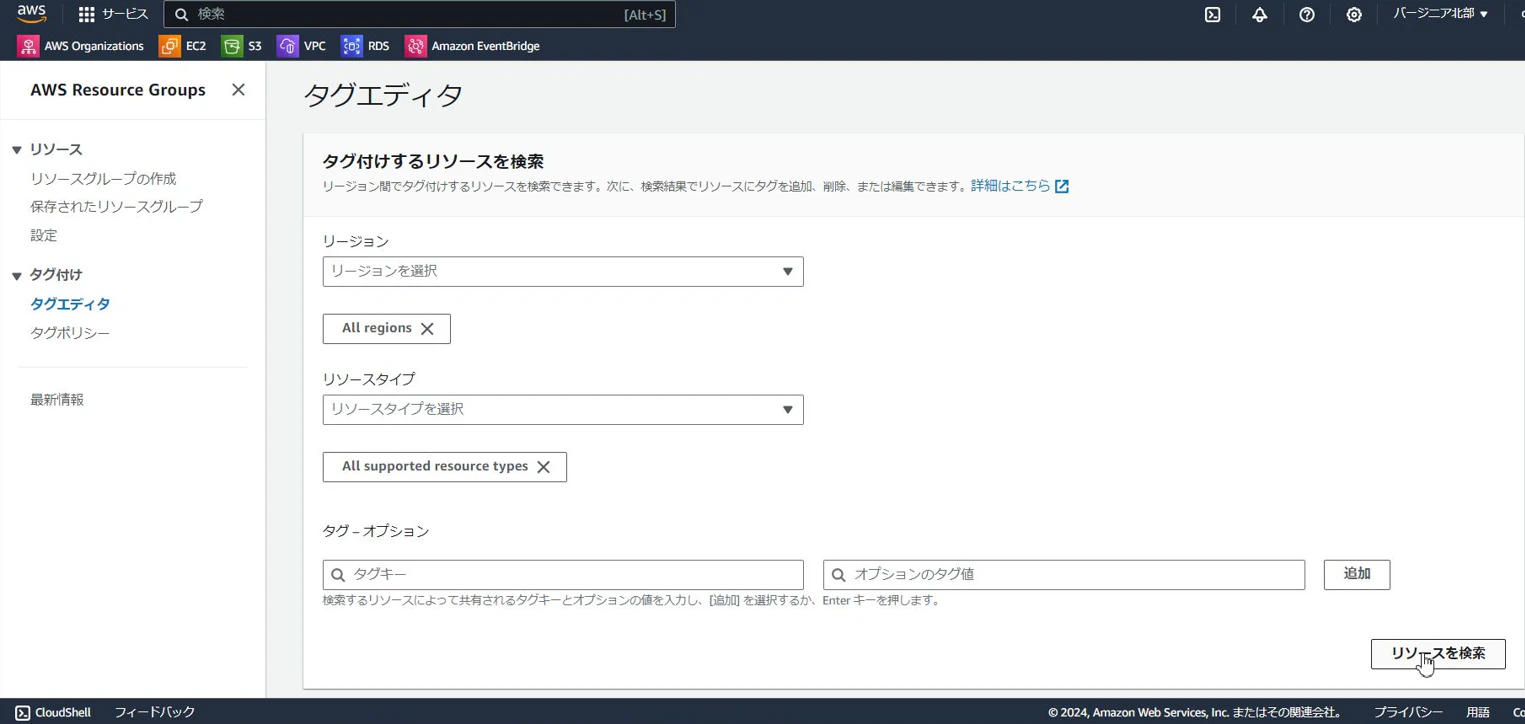Open 用語 link in footer
Screen dimensions: 1525x724
[1478, 712]
